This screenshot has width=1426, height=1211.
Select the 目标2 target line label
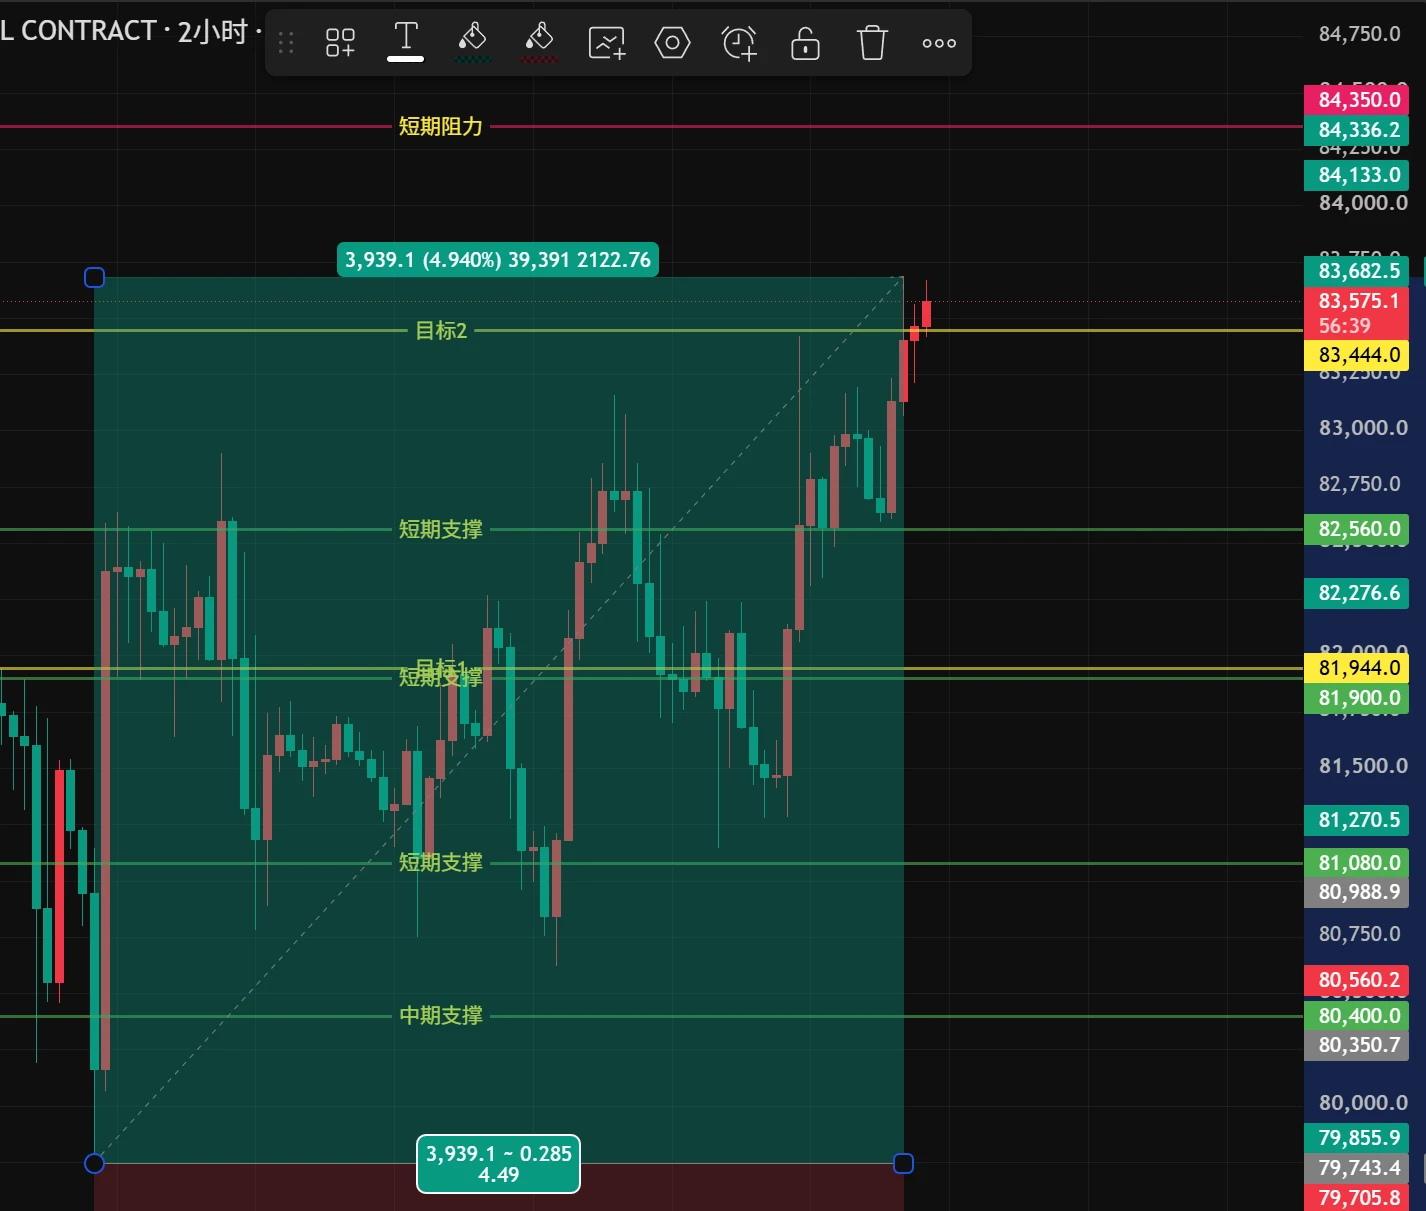(441, 330)
